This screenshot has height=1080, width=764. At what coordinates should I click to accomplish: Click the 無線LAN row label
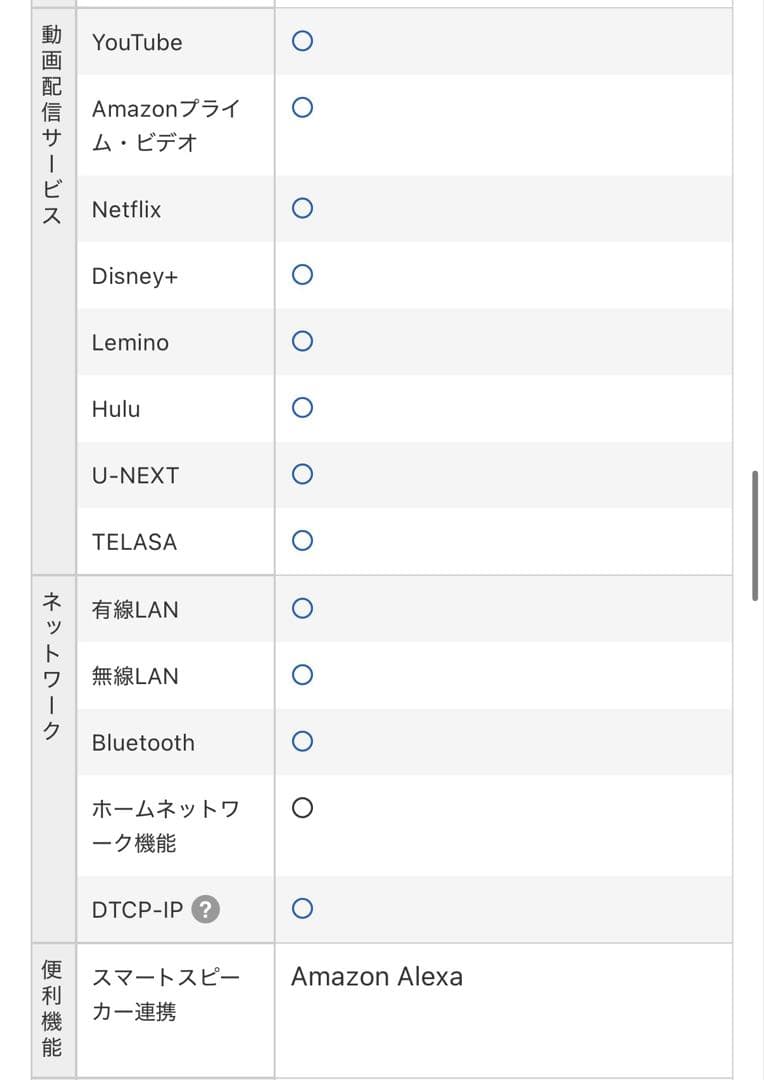point(135,676)
